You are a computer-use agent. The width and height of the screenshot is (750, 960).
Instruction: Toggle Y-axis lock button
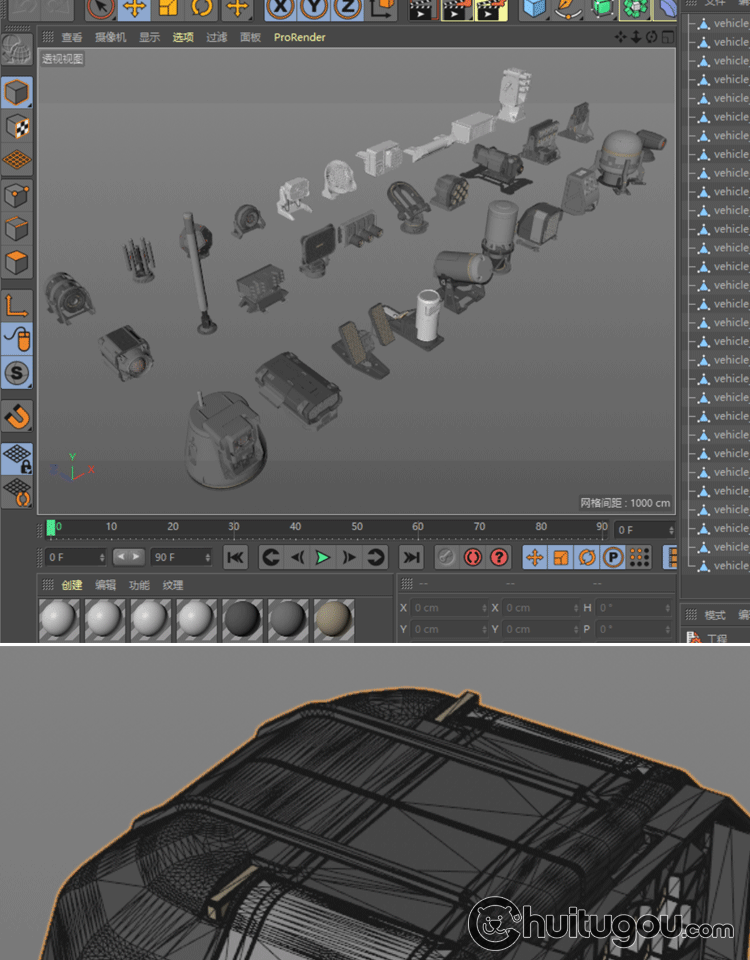(x=313, y=8)
